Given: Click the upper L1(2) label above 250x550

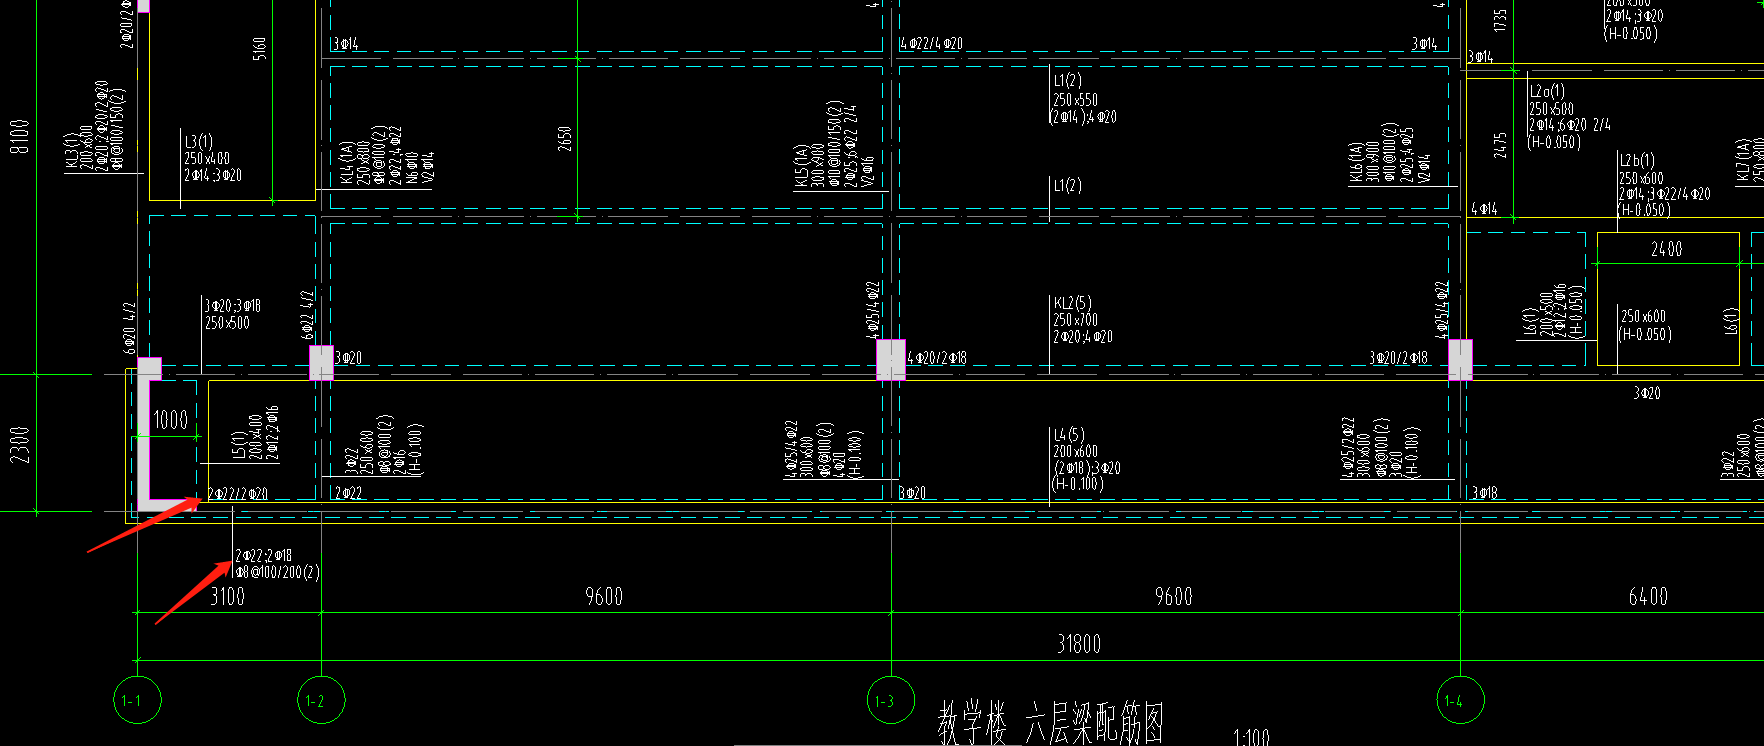Looking at the screenshot, I should point(1067,81).
